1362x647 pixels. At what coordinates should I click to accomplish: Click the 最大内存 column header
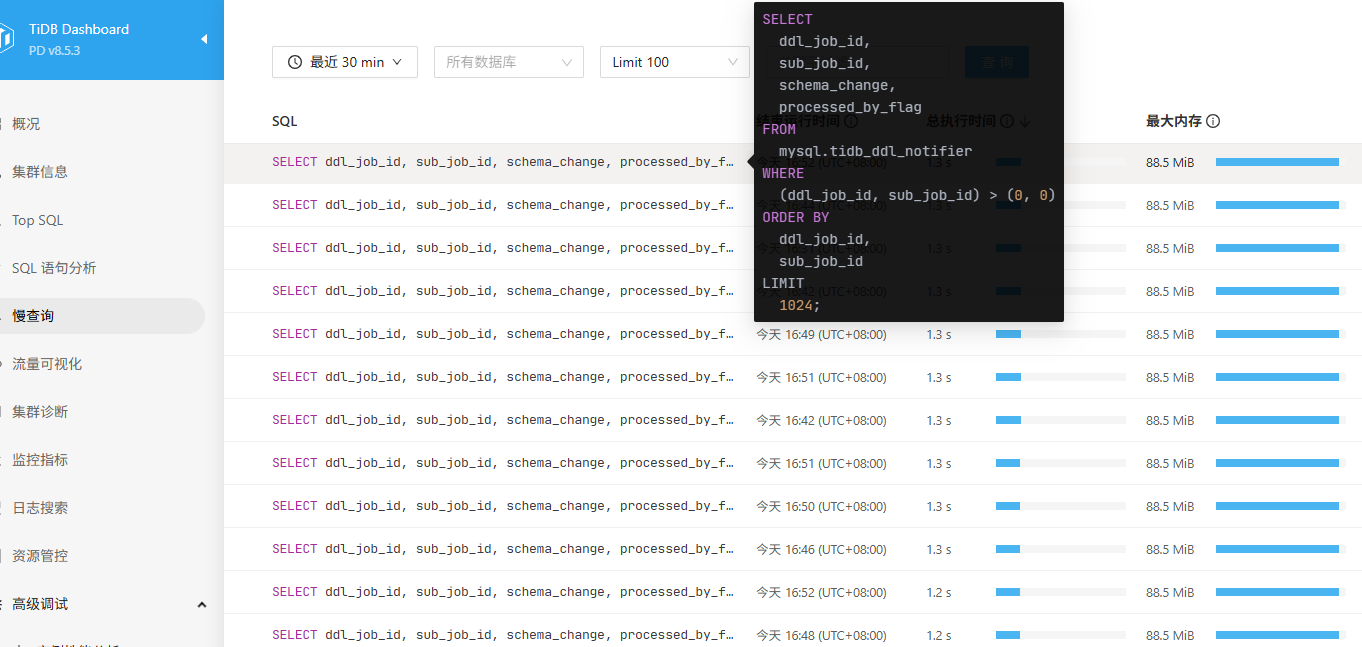pos(1173,121)
